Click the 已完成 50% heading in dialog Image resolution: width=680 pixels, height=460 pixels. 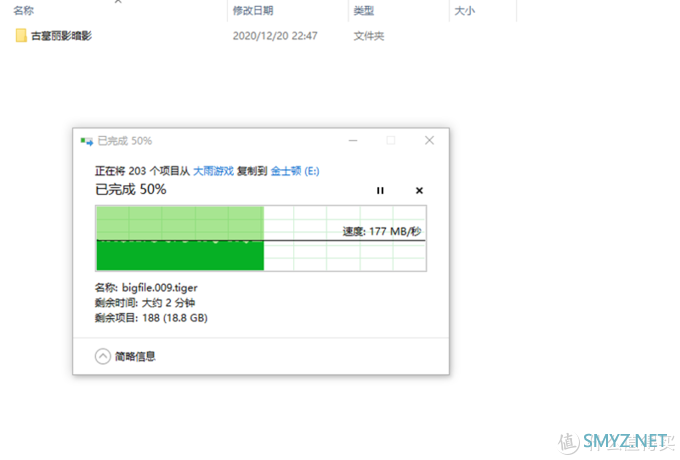pyautogui.click(x=131, y=189)
